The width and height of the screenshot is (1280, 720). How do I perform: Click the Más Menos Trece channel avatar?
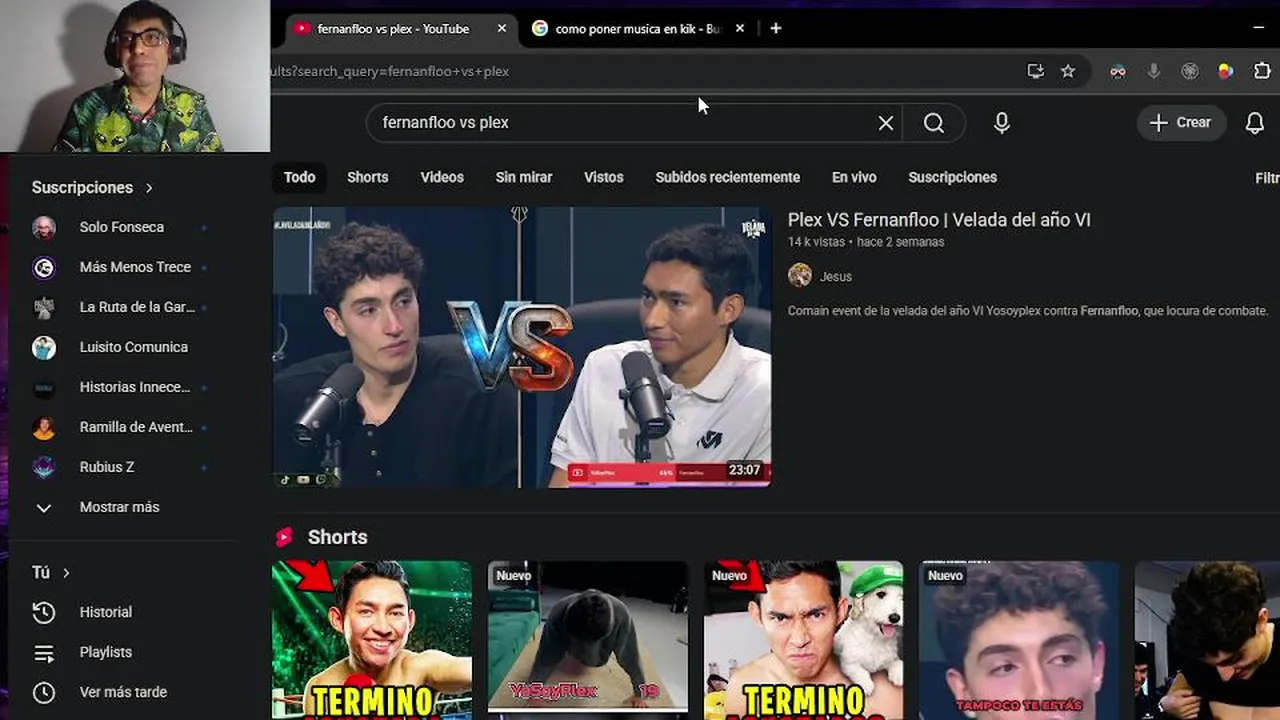[44, 267]
